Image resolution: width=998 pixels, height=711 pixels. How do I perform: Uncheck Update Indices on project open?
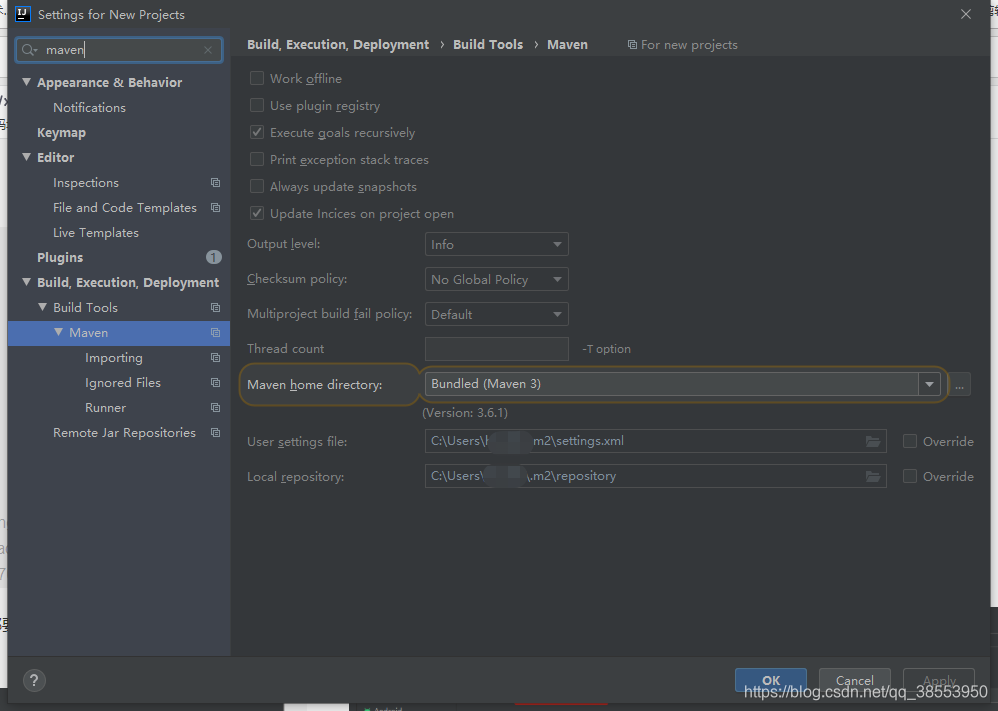click(x=257, y=213)
